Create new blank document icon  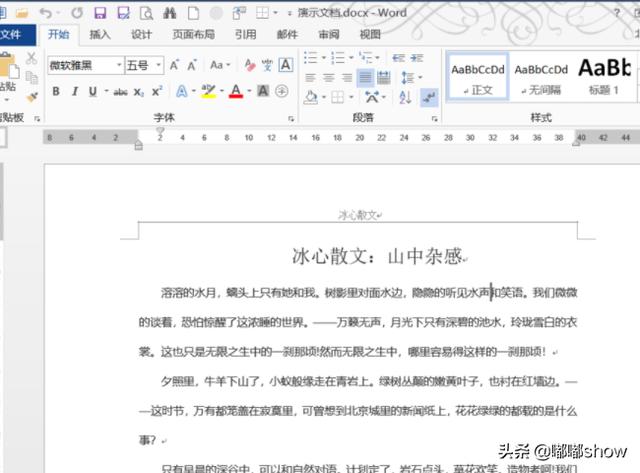193,13
